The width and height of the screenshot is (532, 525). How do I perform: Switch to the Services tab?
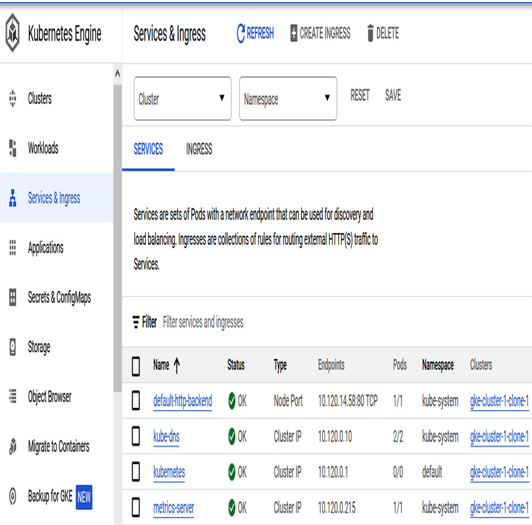coord(148,149)
